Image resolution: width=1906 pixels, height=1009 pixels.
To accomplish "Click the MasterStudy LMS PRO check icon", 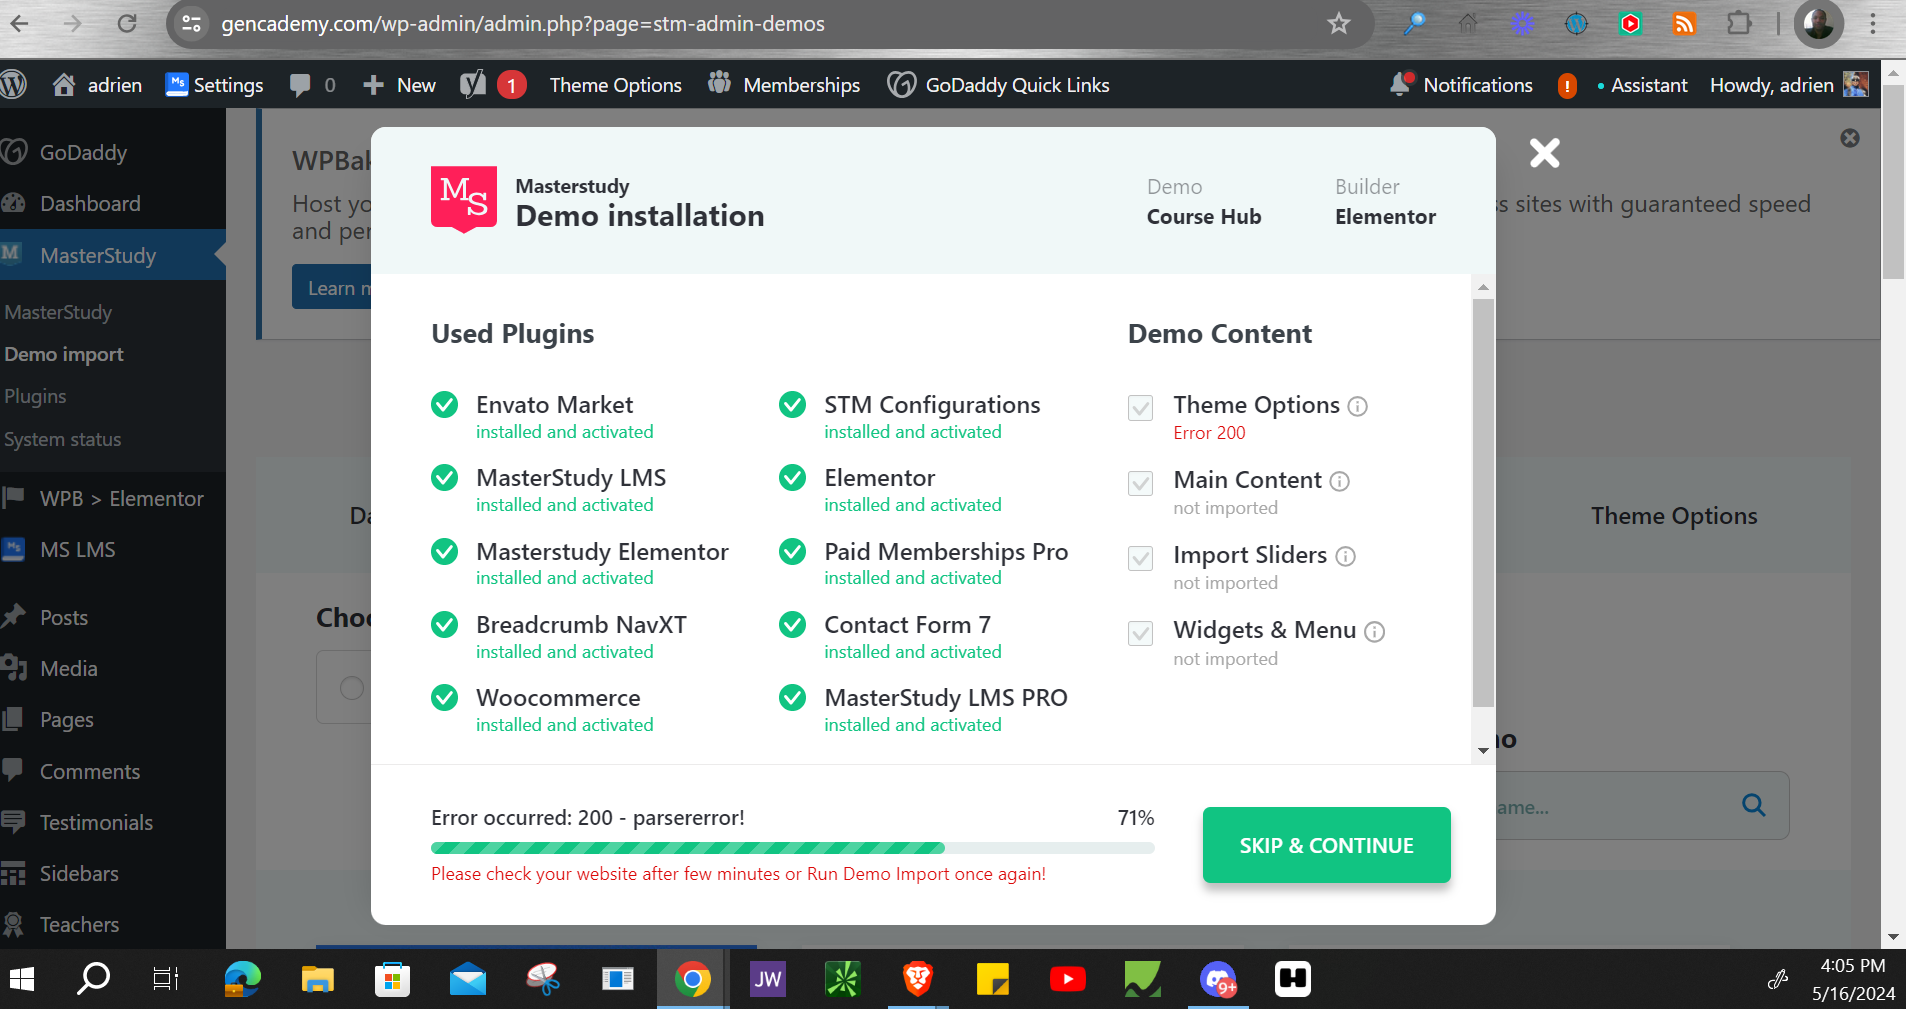I will [792, 697].
